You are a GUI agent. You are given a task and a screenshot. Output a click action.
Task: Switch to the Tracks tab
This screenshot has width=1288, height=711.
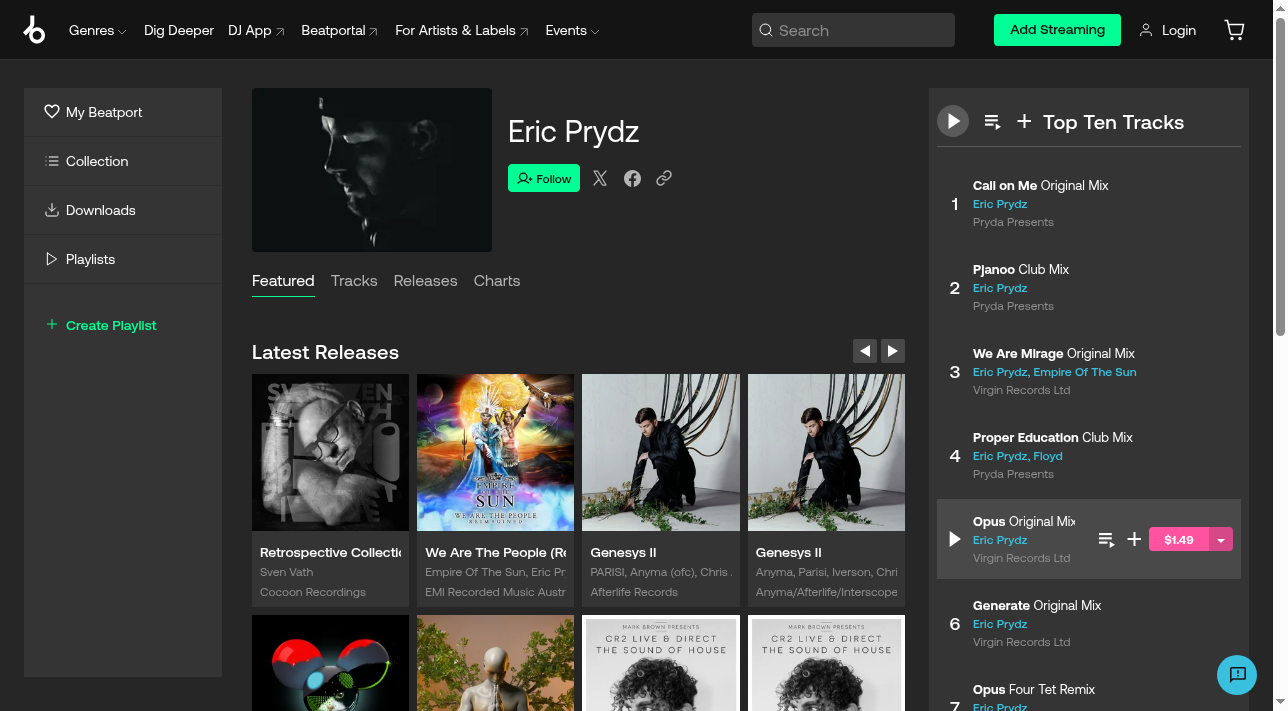(x=354, y=281)
